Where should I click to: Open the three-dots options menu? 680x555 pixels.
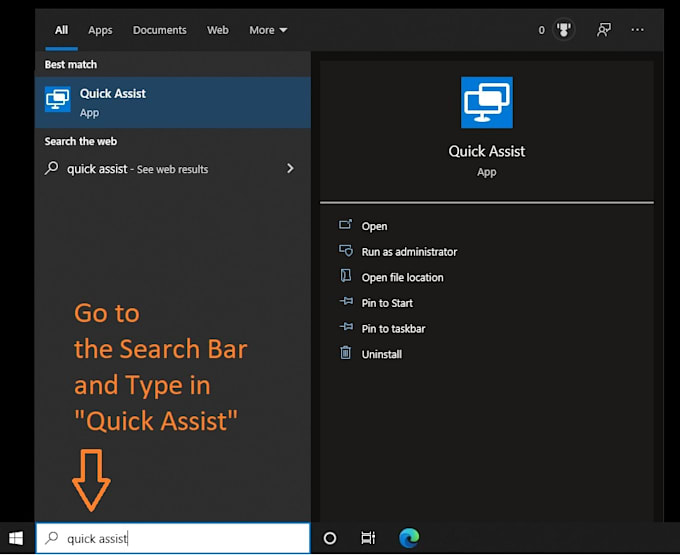tap(637, 29)
